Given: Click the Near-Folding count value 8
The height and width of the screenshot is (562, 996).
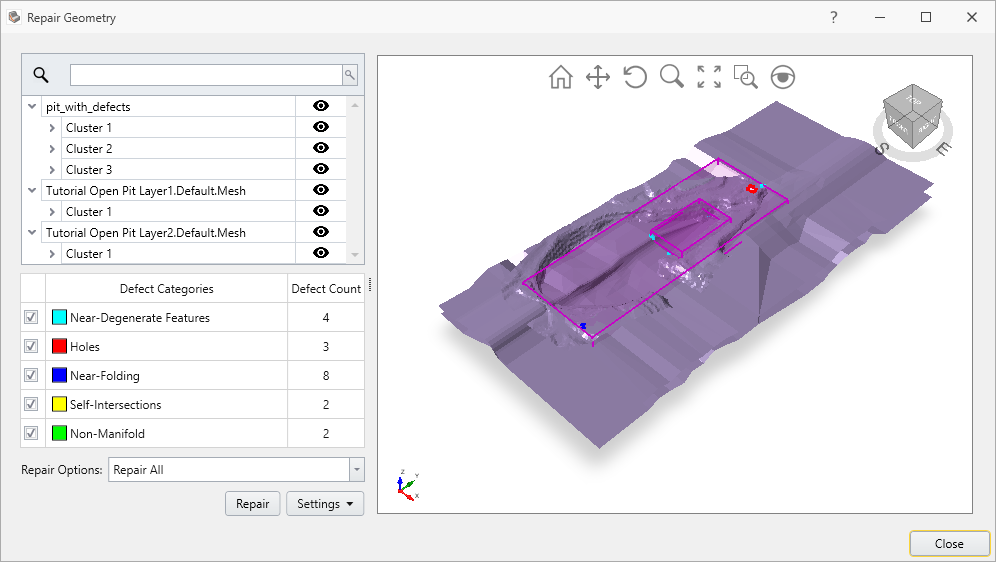Looking at the screenshot, I should (x=326, y=375).
